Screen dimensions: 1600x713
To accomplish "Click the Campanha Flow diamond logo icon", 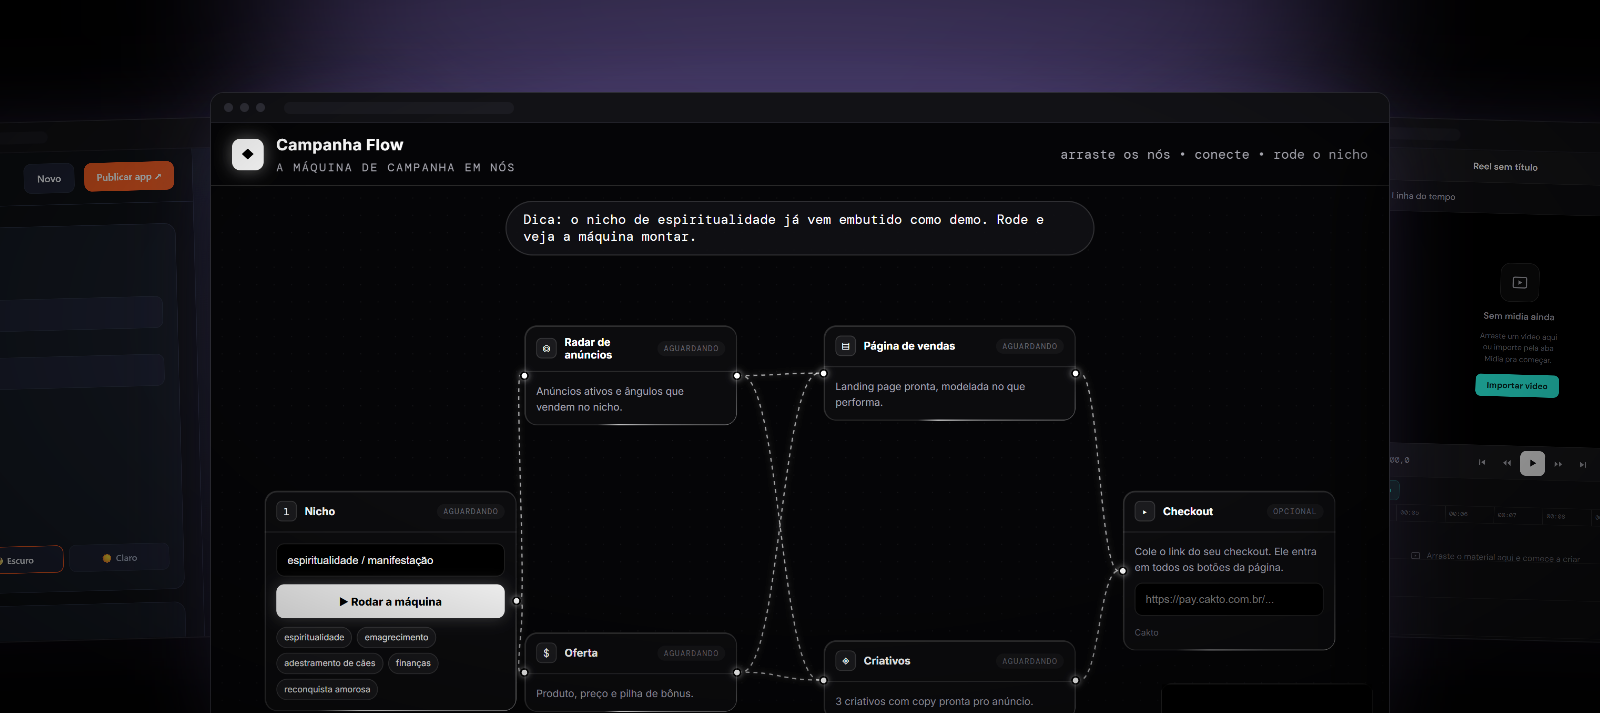I will [248, 154].
